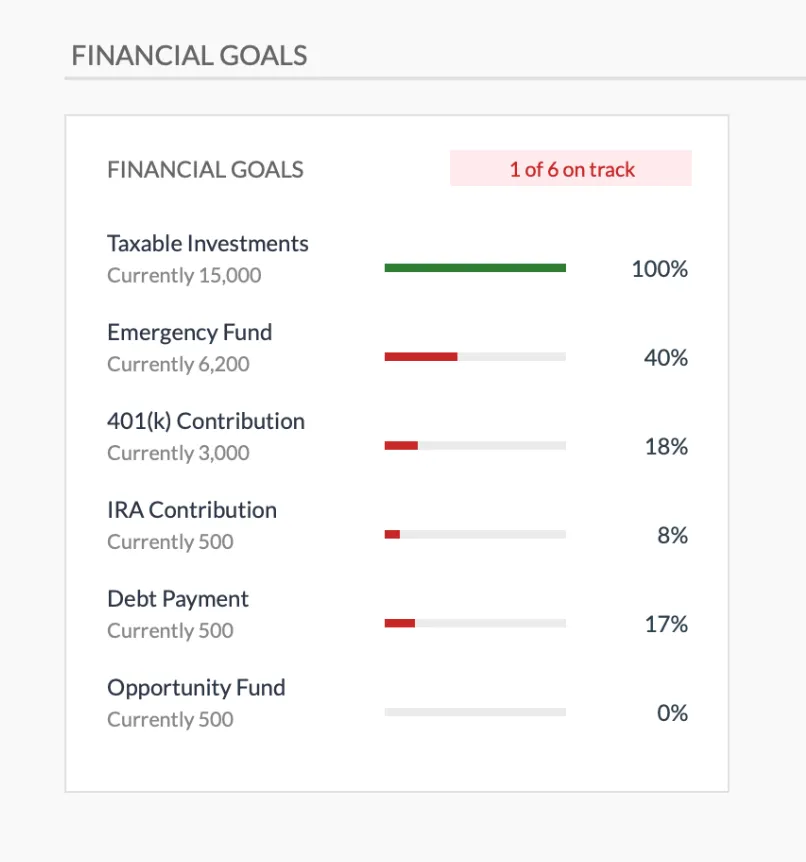Click the Debt Payment progress bar
The width and height of the screenshot is (806, 862).
coord(474,622)
